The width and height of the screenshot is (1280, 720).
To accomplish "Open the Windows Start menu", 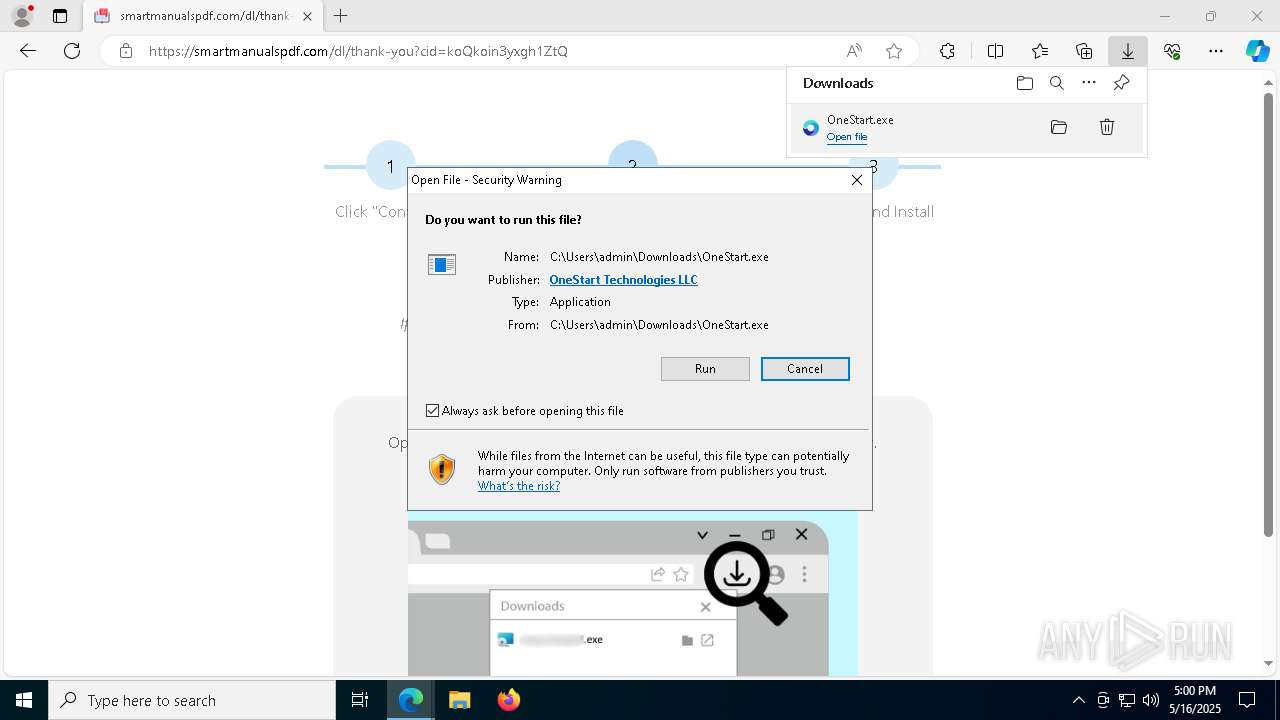I will pyautogui.click(x=24, y=700).
